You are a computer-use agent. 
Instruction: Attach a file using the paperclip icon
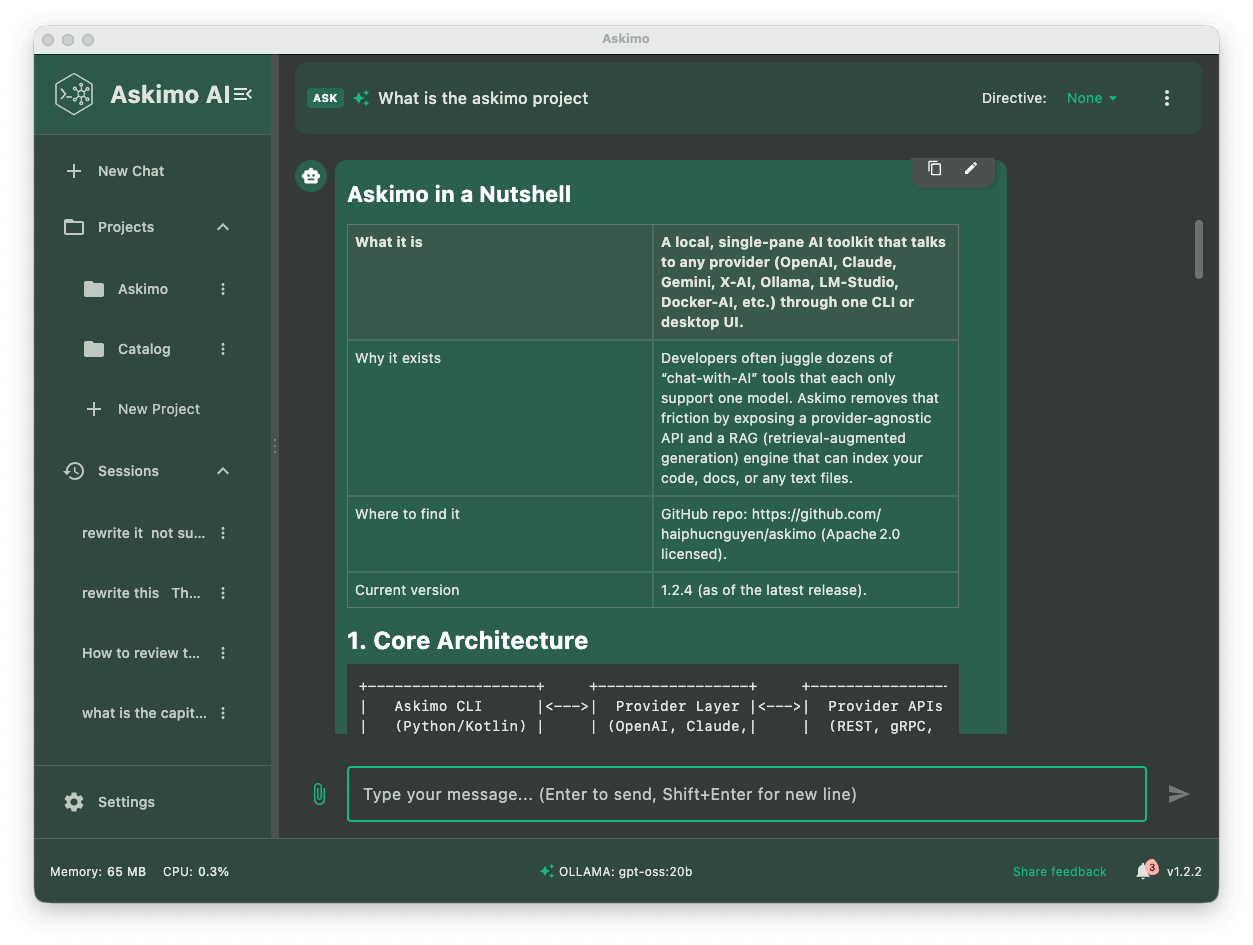[x=319, y=794]
